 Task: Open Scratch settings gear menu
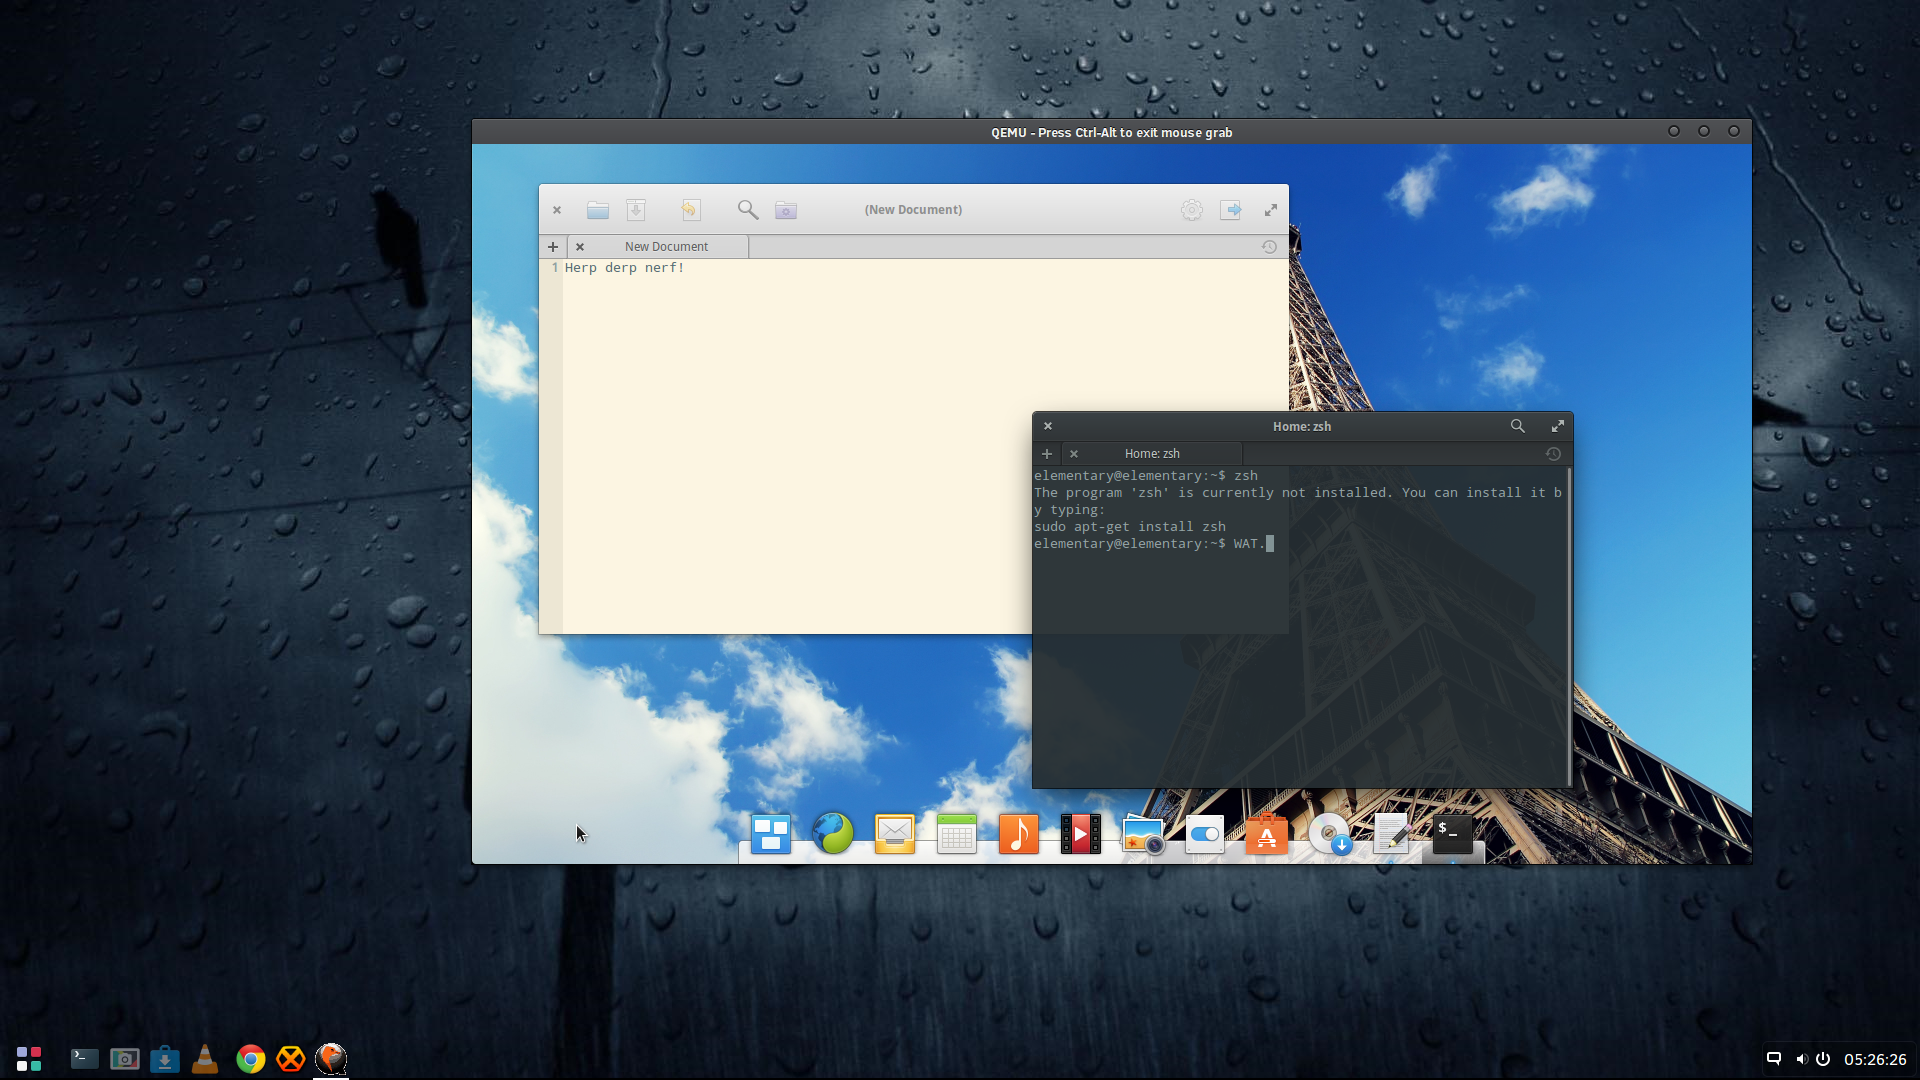[x=1191, y=210]
